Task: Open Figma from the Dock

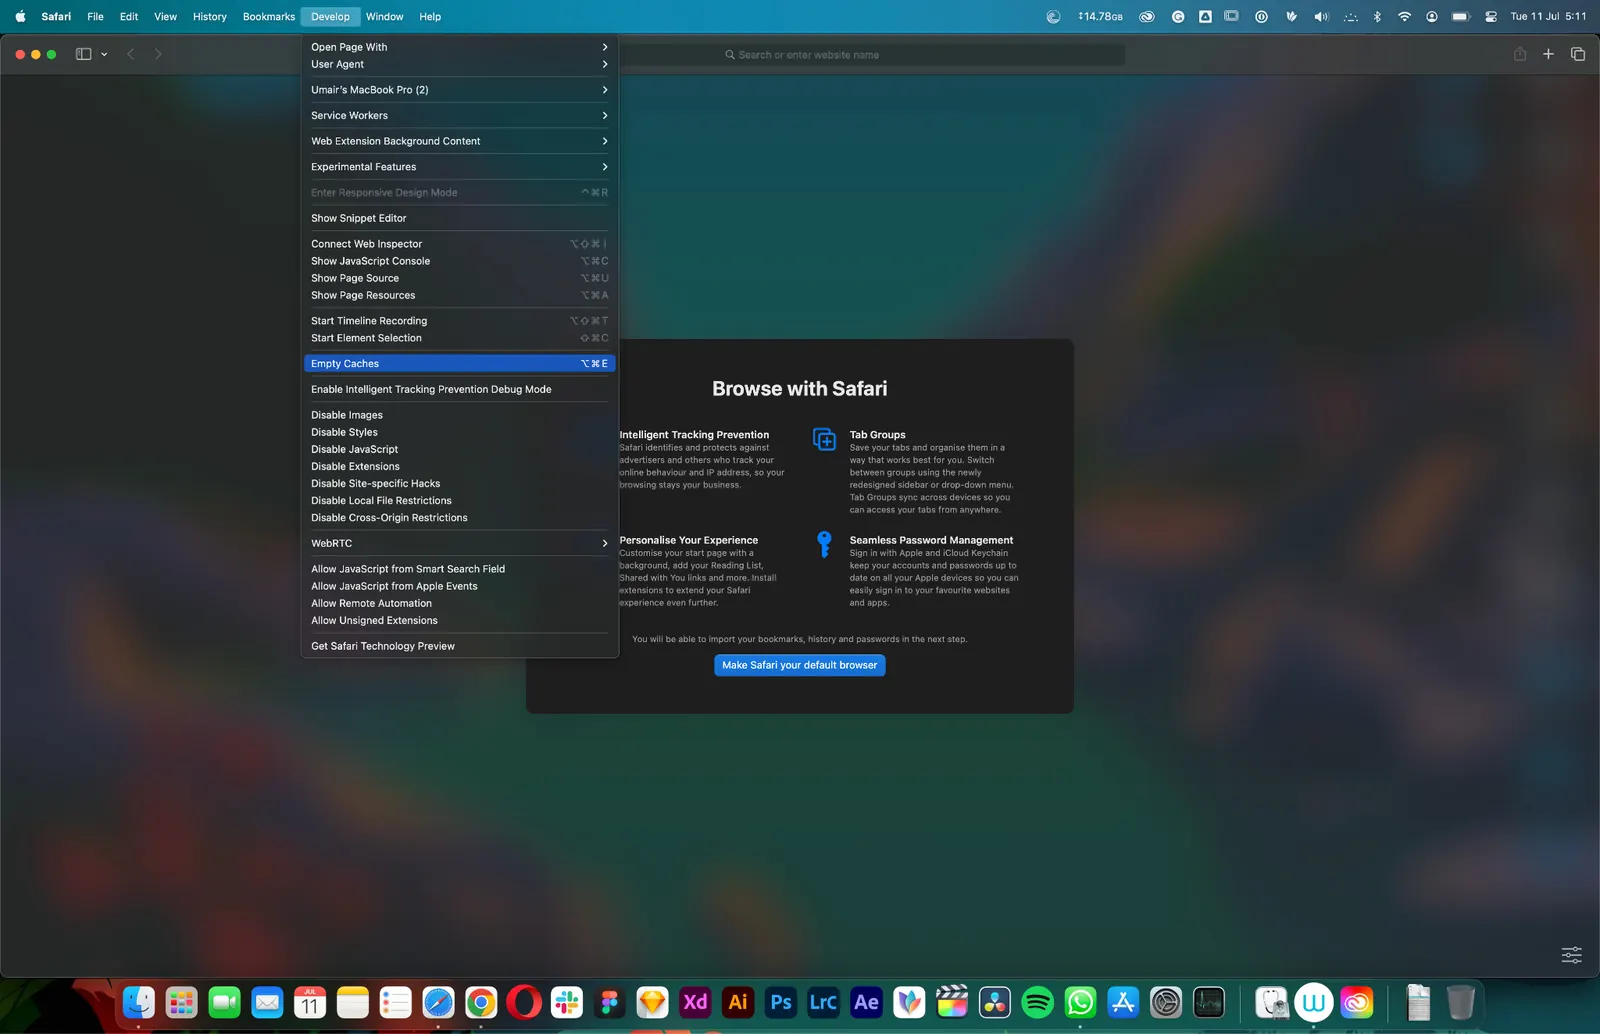Action: [x=610, y=1002]
